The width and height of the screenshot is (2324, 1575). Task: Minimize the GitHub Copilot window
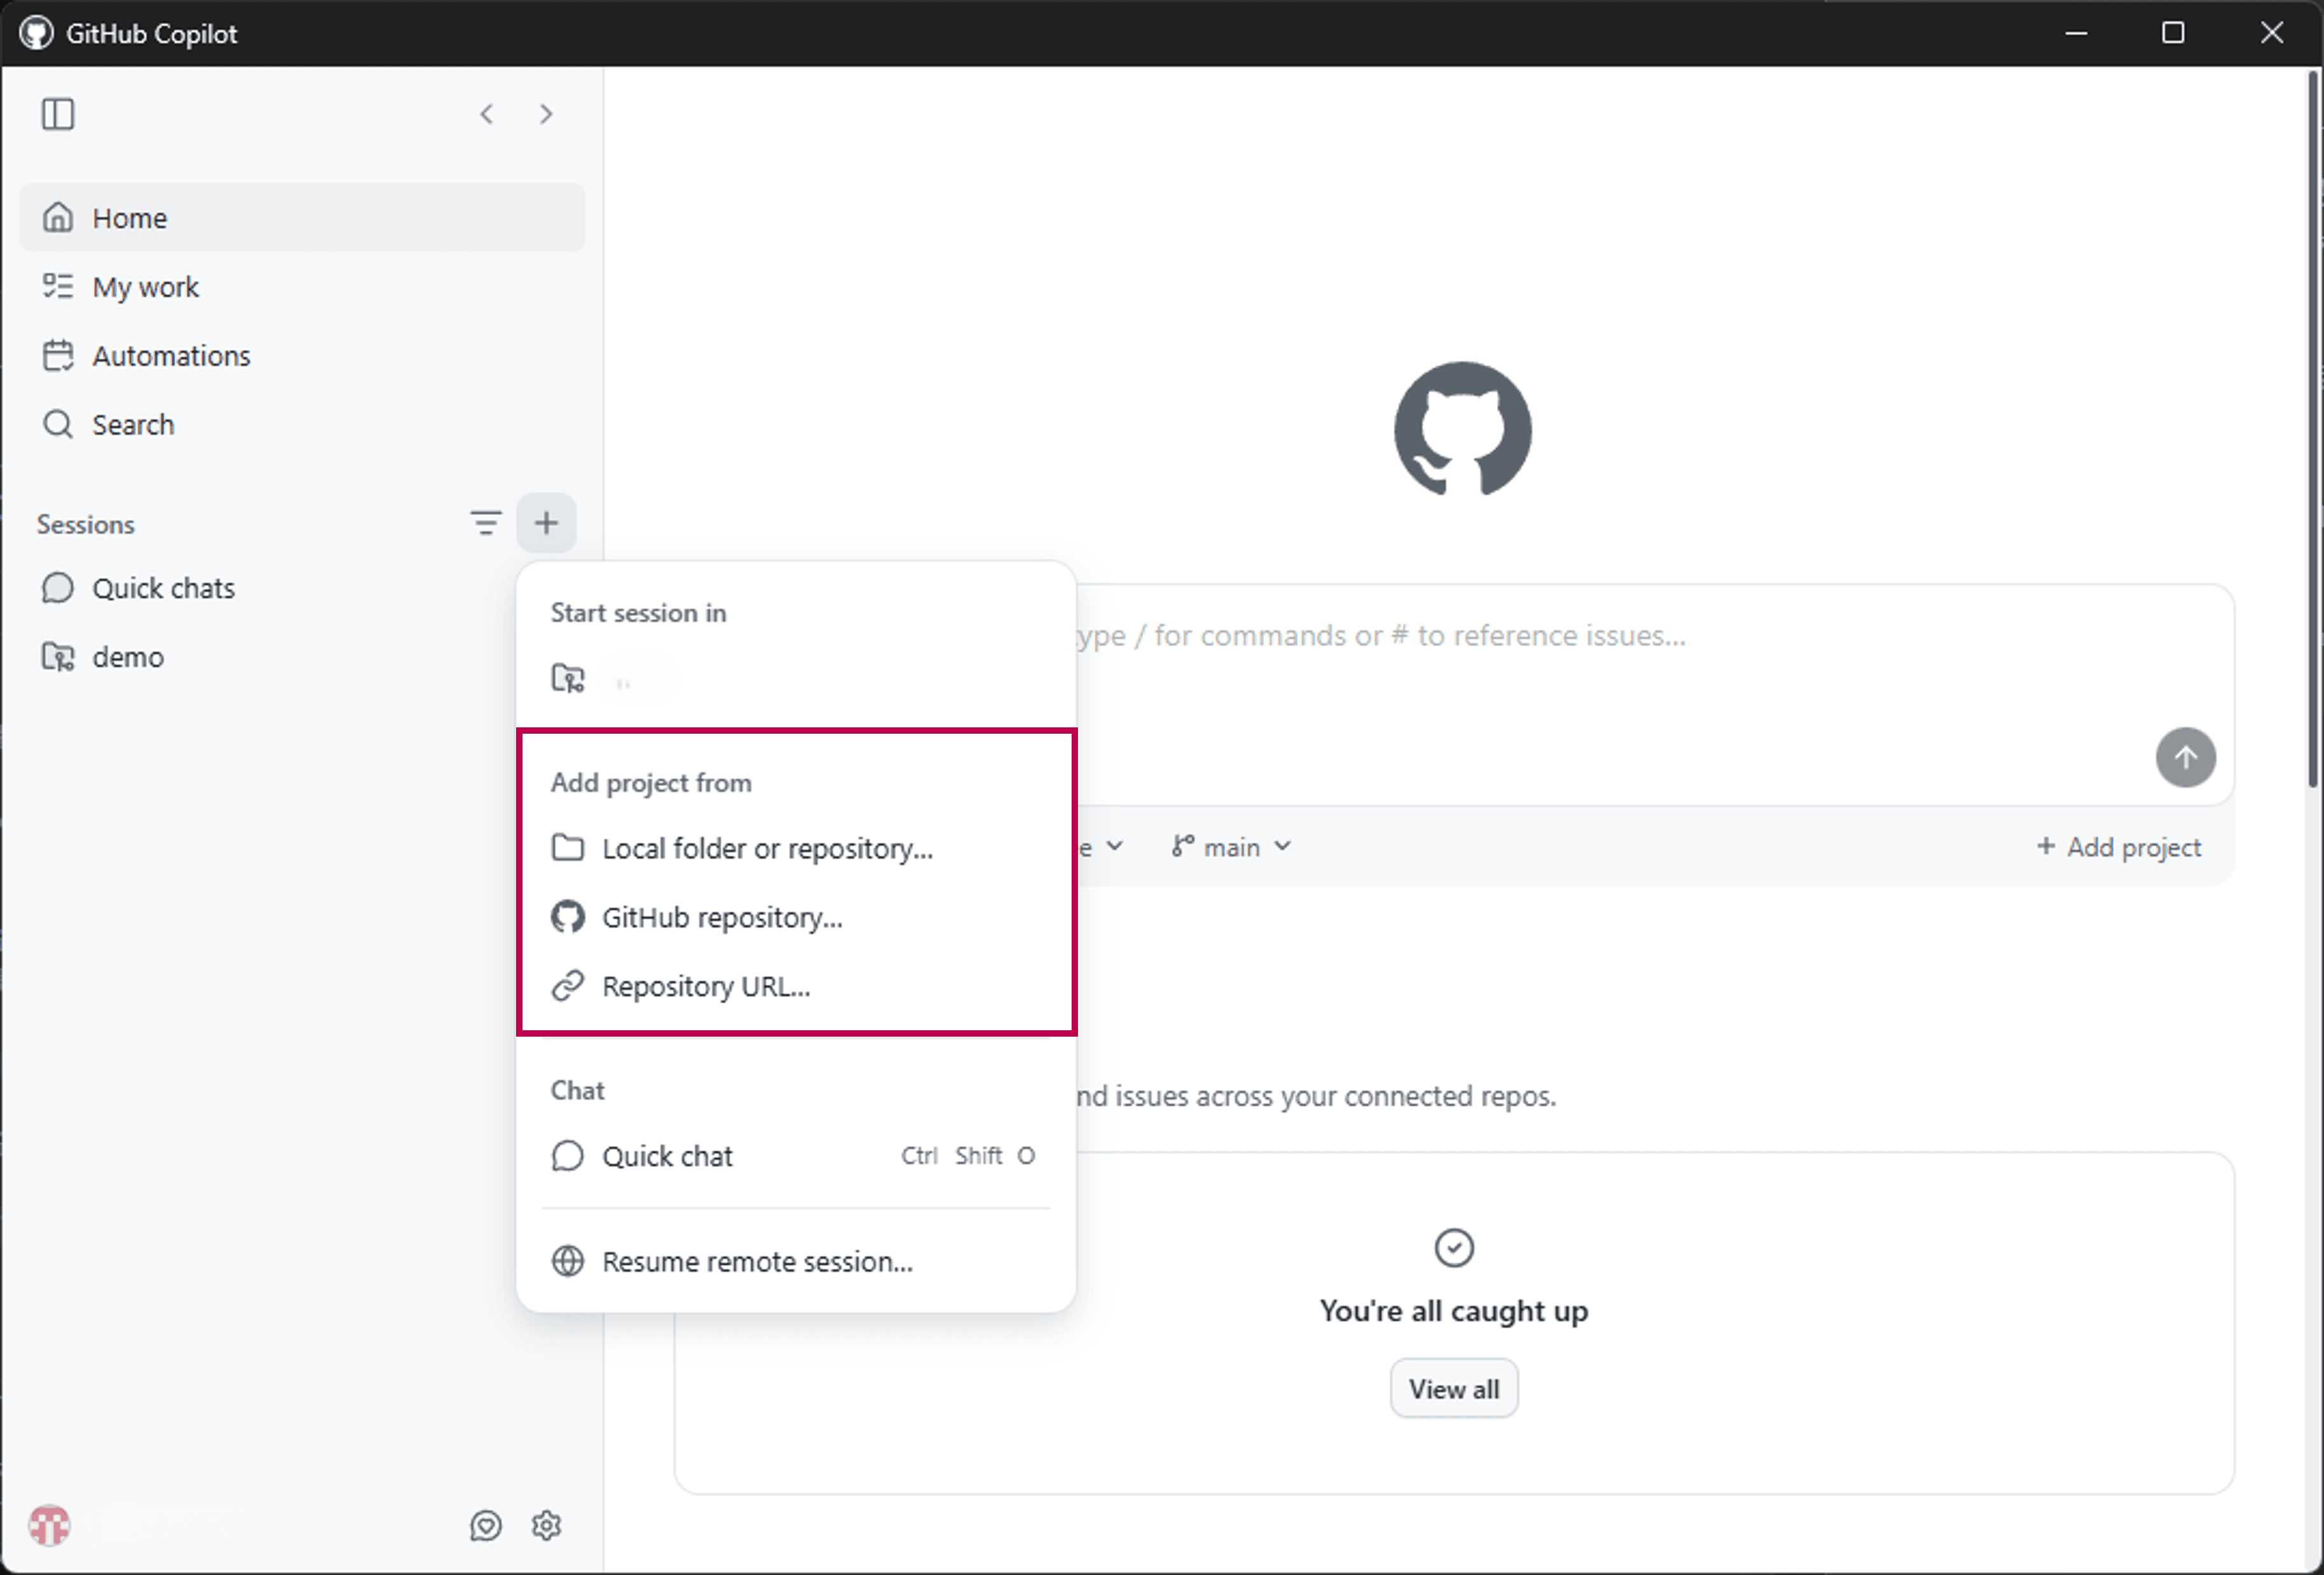tap(2076, 33)
